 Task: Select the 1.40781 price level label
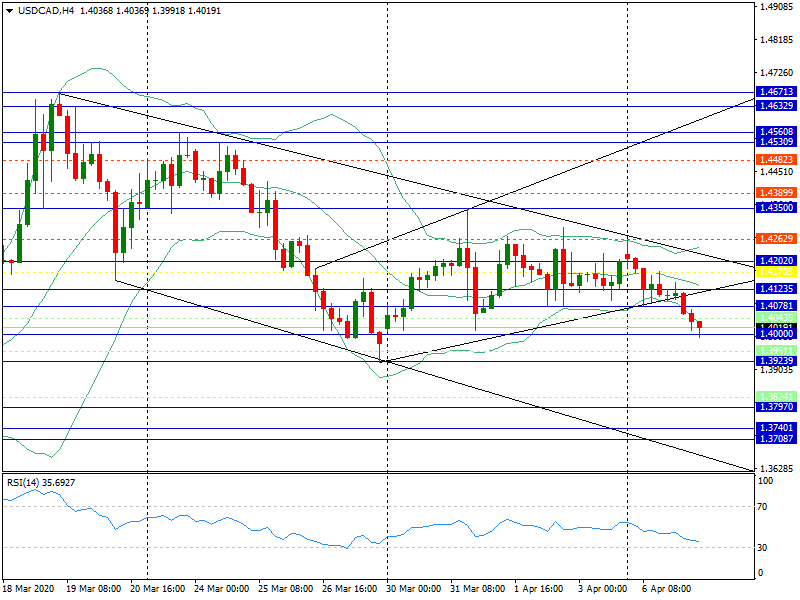coord(776,306)
